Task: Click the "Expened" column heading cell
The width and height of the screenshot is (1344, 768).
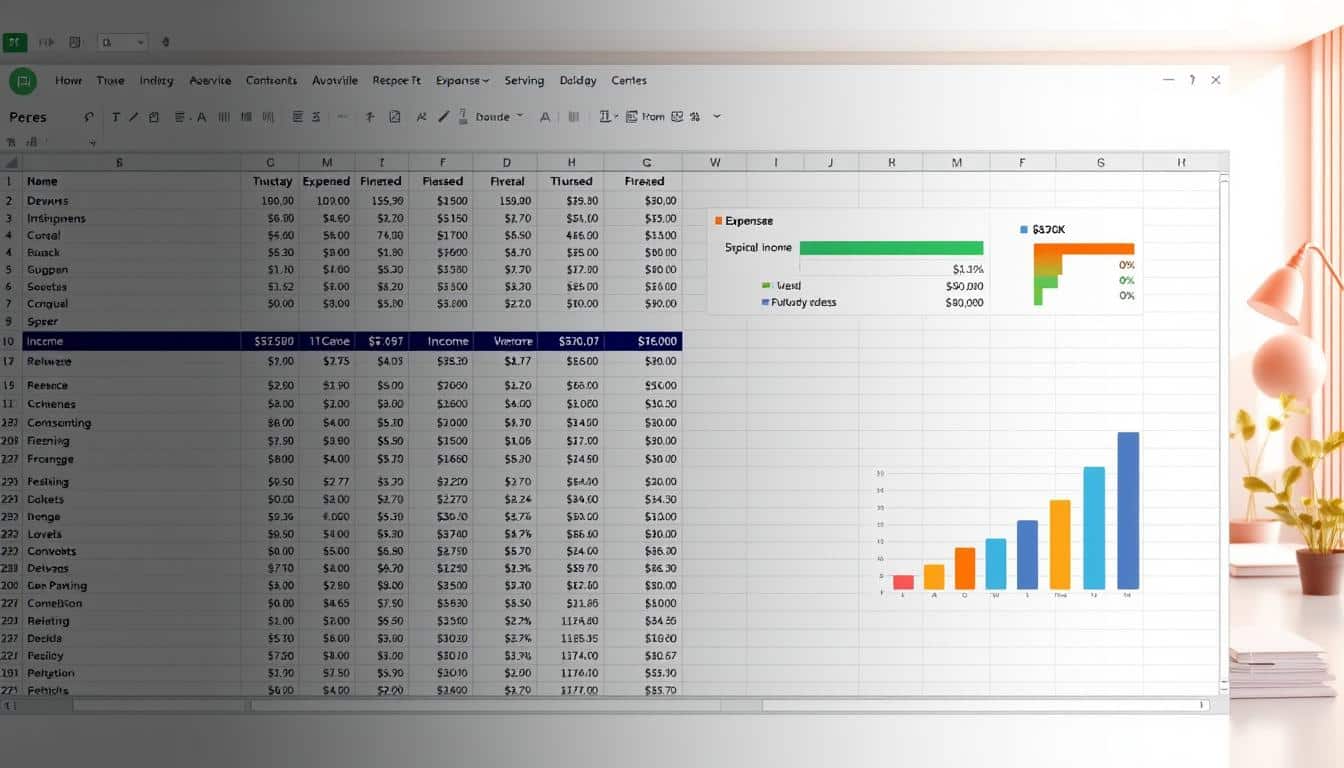Action: coord(326,182)
